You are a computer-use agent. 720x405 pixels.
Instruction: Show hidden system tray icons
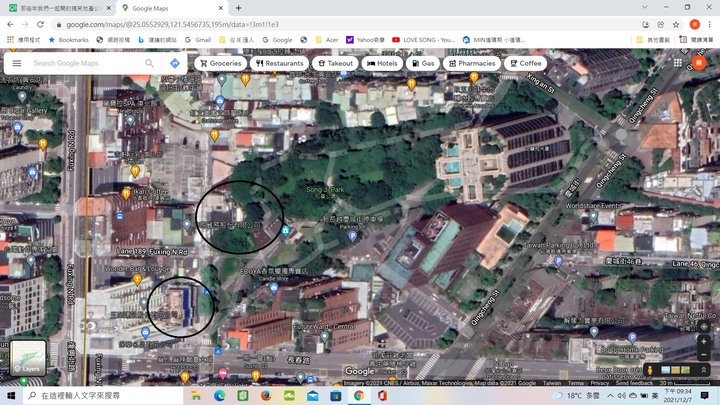(610, 395)
